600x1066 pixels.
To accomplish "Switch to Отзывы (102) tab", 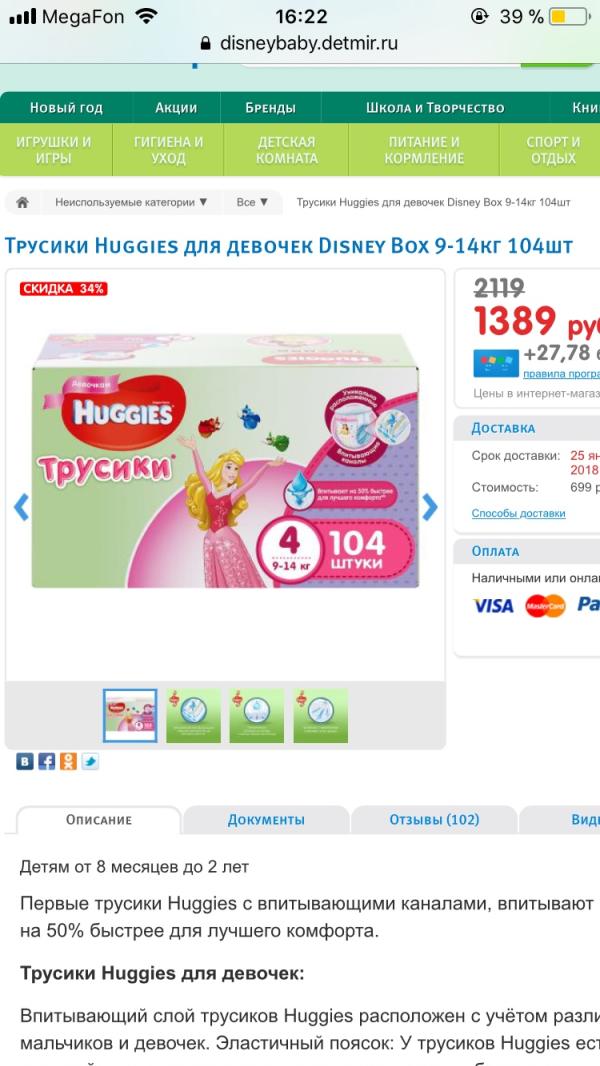I will [x=434, y=820].
